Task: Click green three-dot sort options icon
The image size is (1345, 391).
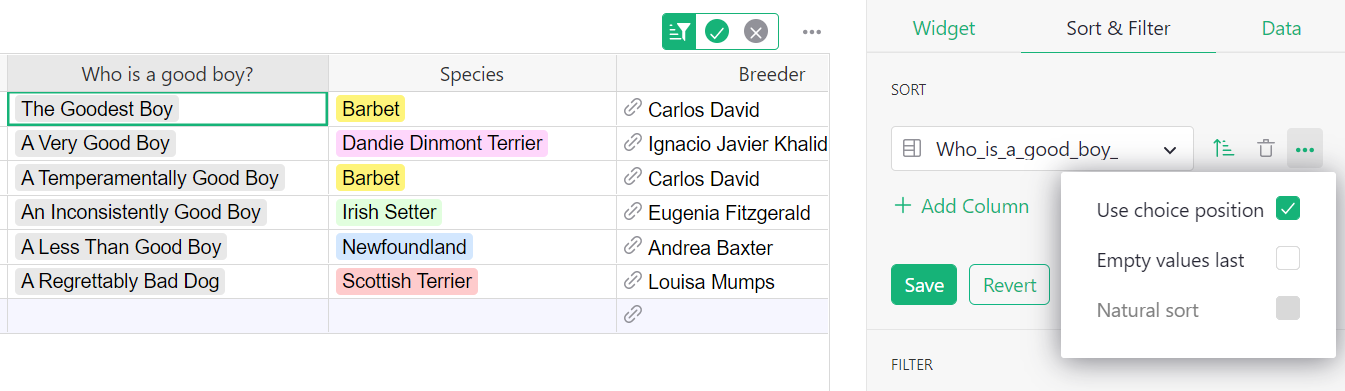Action: (1305, 149)
